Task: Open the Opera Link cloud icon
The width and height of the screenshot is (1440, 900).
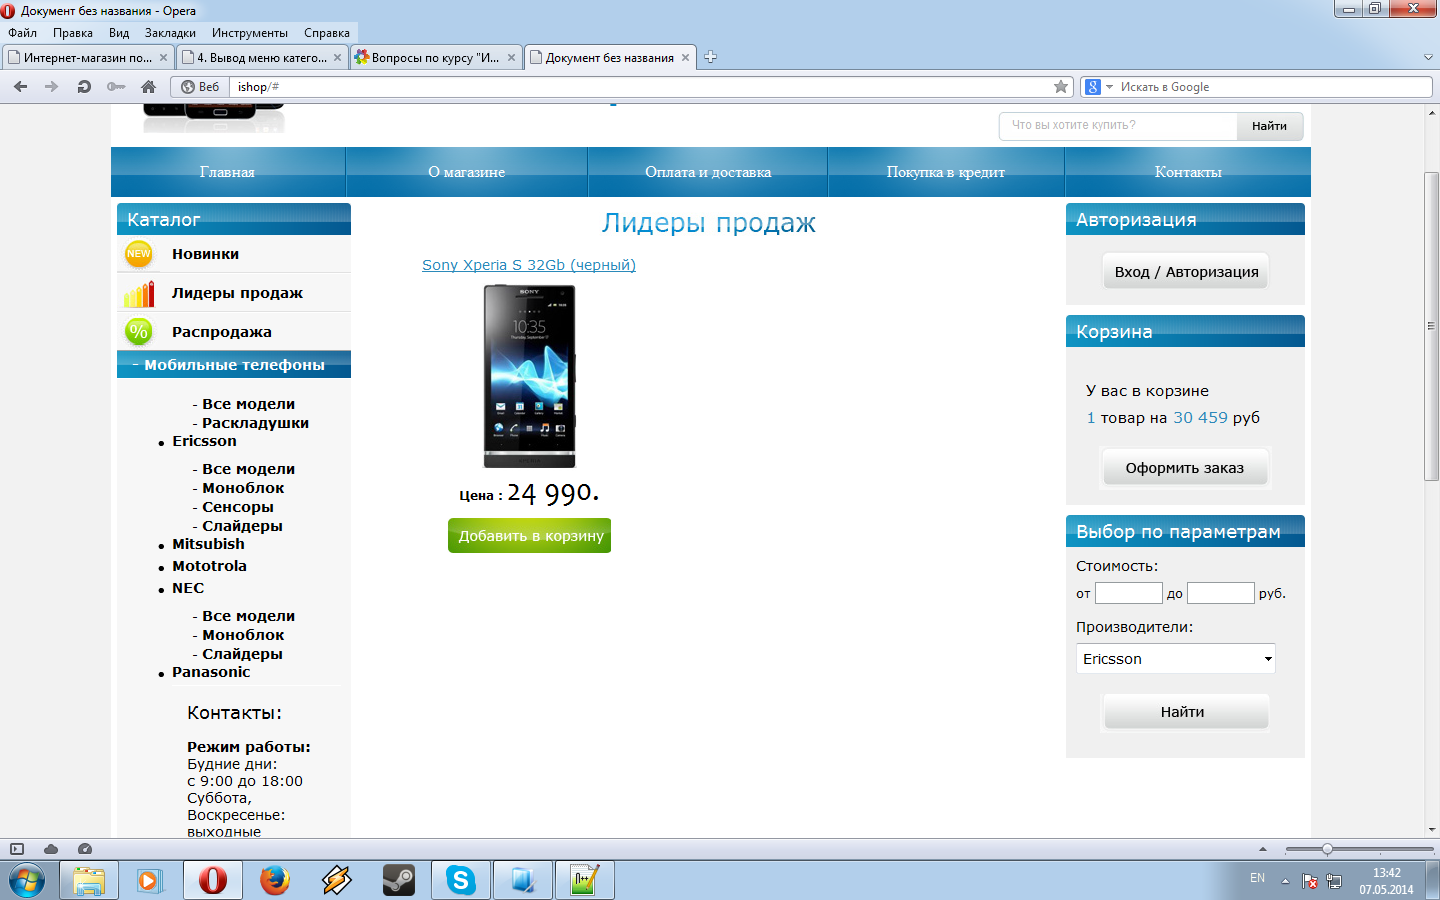Action: point(51,849)
